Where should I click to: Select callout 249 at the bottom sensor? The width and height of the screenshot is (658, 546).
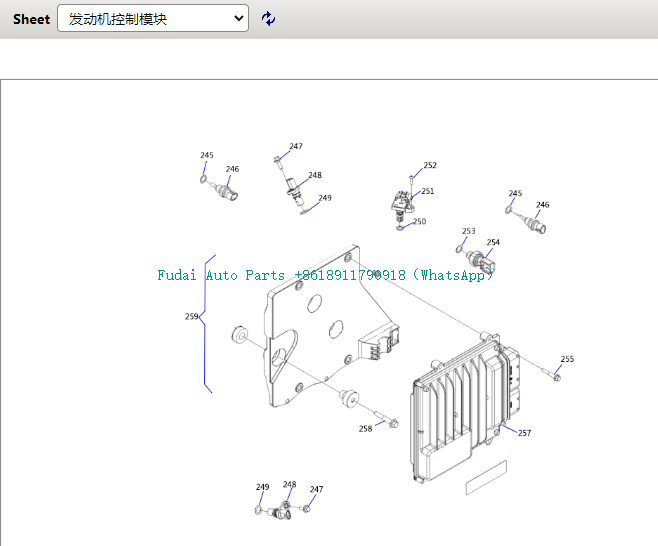[x=262, y=487]
